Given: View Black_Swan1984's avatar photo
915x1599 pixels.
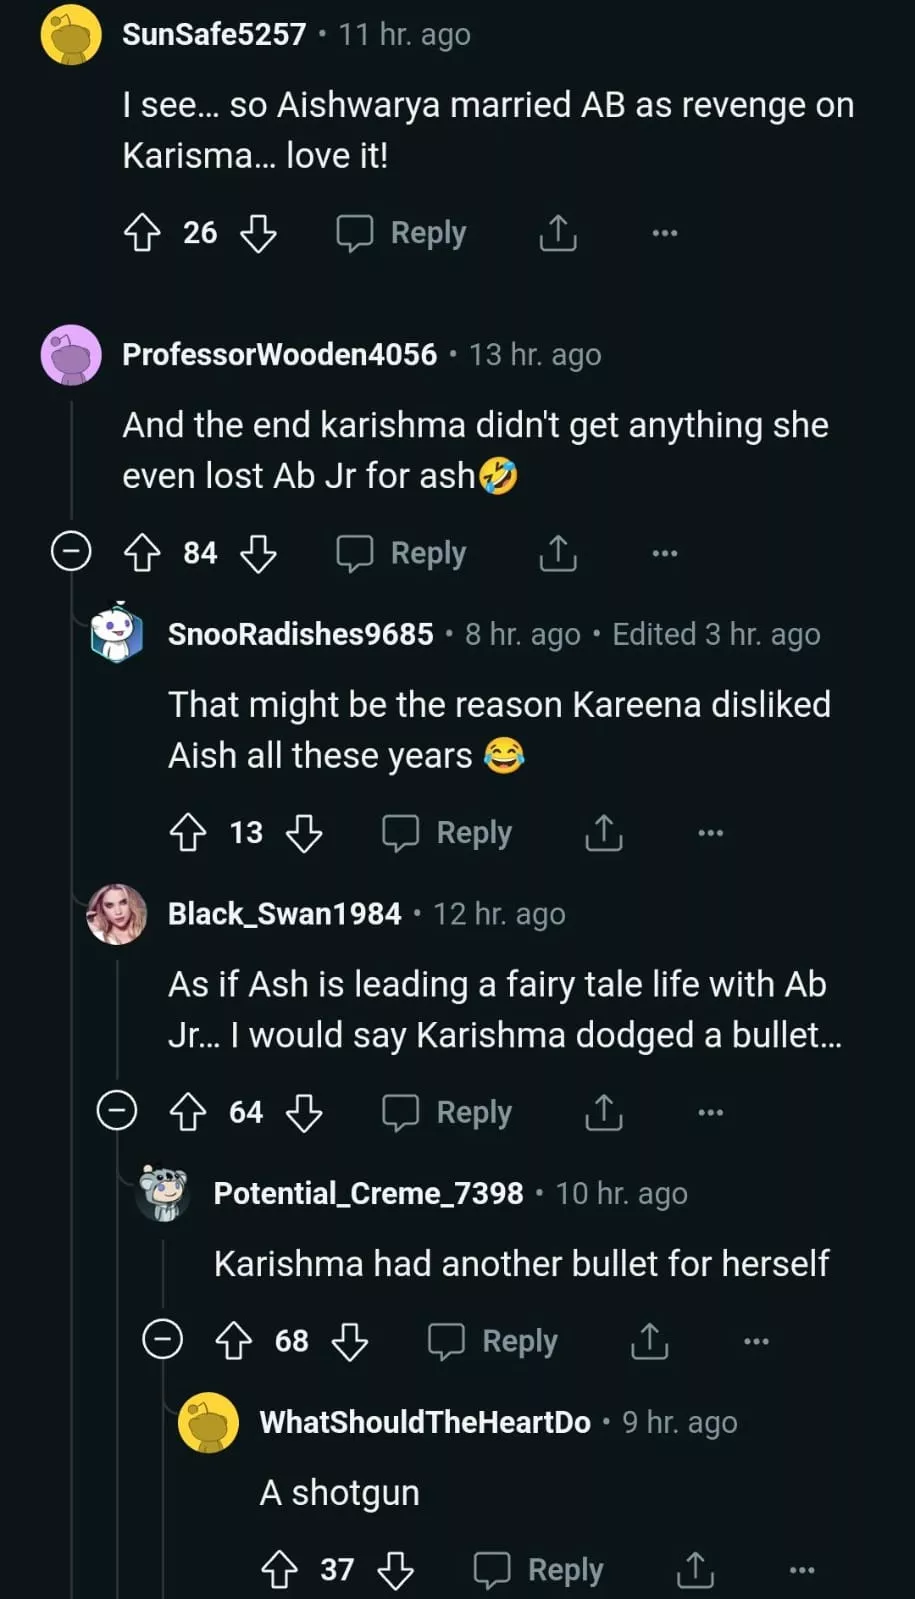Looking at the screenshot, I should point(117,914).
